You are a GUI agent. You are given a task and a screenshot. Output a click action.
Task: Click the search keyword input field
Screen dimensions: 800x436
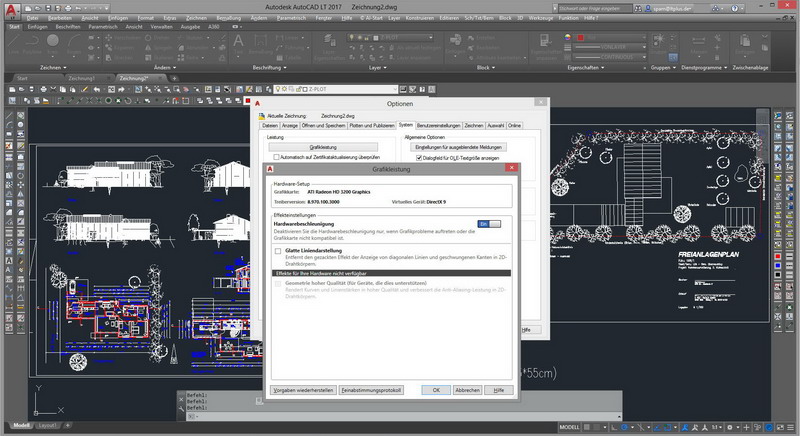(x=595, y=8)
